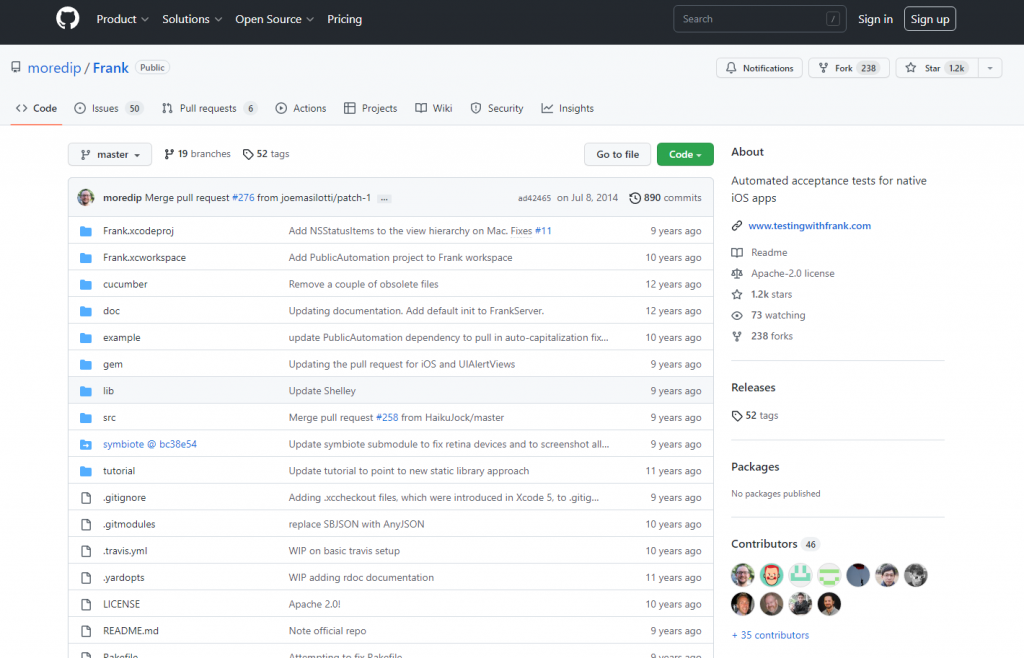Click the commit history clock icon
Screen dimensions: 1024x658
pos(634,198)
